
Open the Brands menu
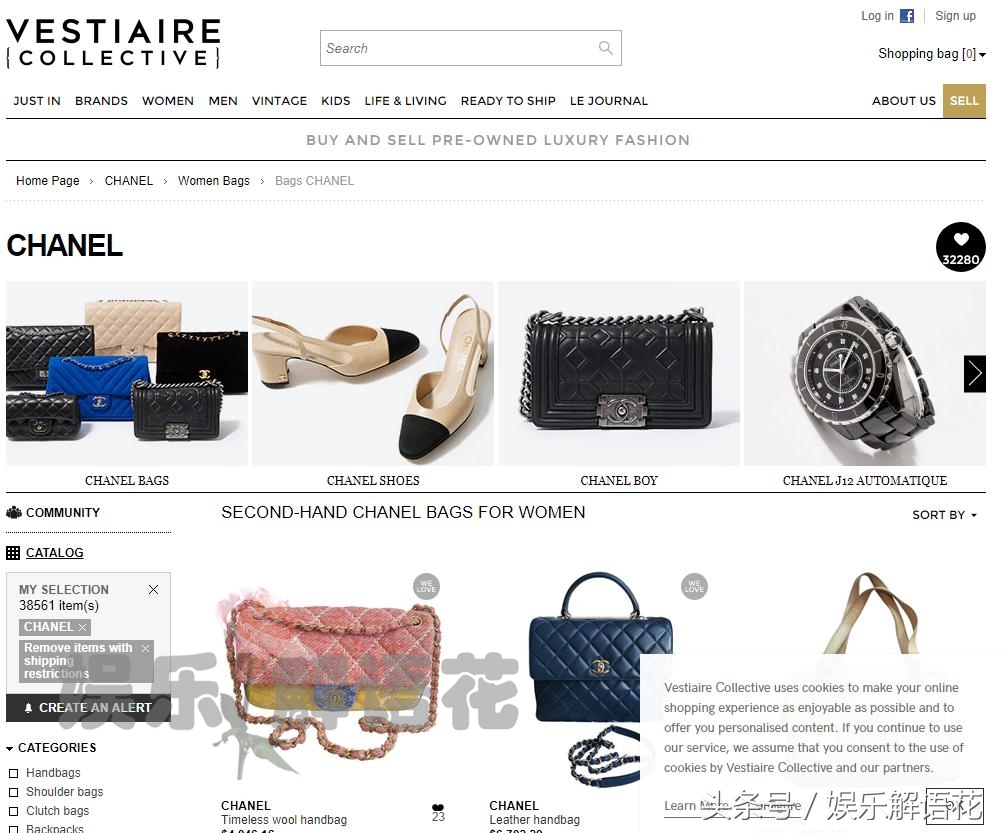(x=101, y=101)
